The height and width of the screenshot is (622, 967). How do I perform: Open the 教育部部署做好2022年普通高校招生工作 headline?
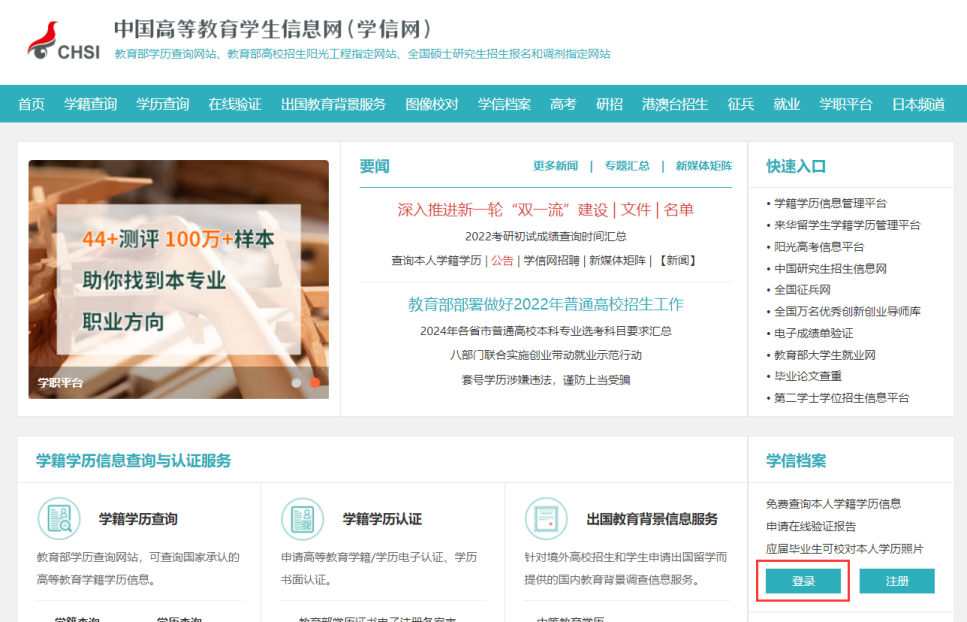click(546, 304)
